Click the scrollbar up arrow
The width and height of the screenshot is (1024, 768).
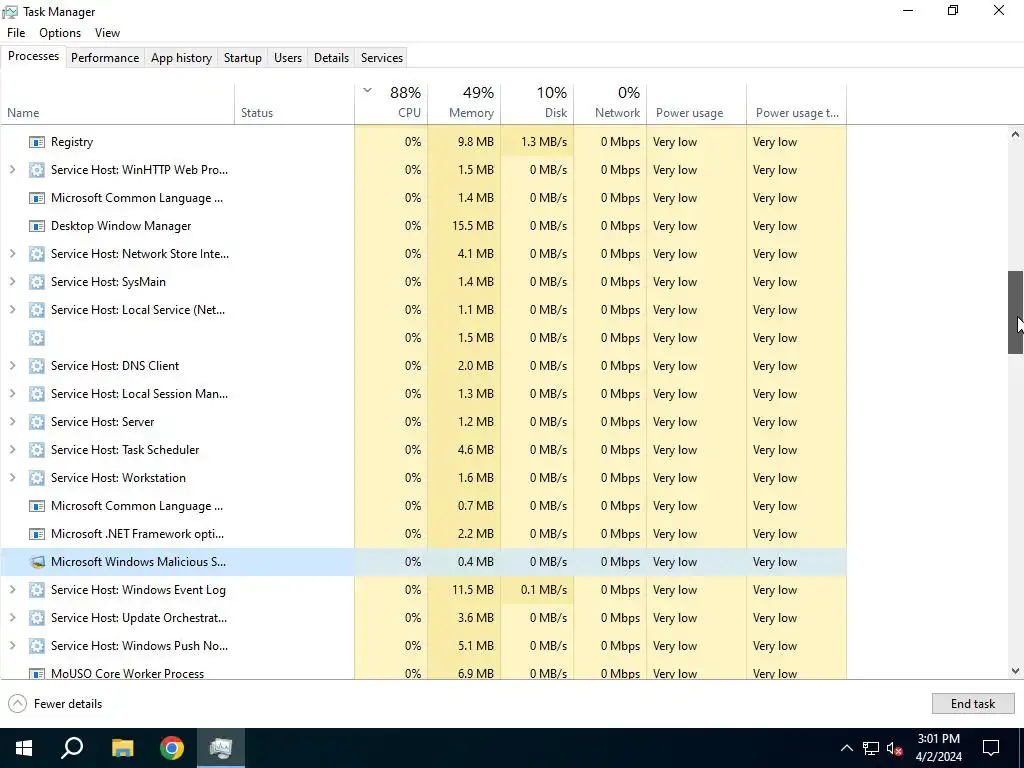tap(1016, 135)
